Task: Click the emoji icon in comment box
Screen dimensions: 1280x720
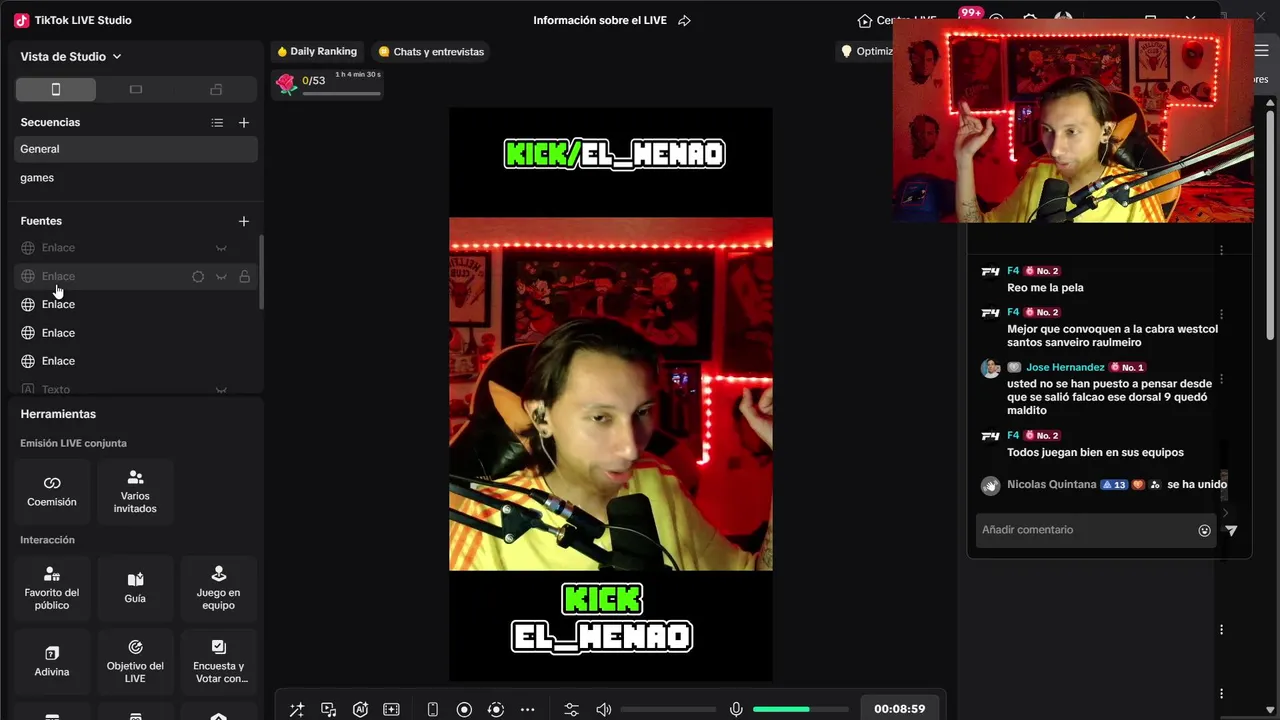Action: [x=1205, y=531]
